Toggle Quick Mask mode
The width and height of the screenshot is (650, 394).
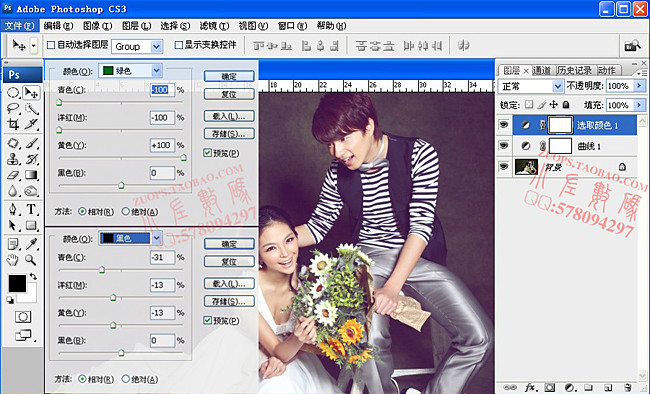click(x=22, y=317)
